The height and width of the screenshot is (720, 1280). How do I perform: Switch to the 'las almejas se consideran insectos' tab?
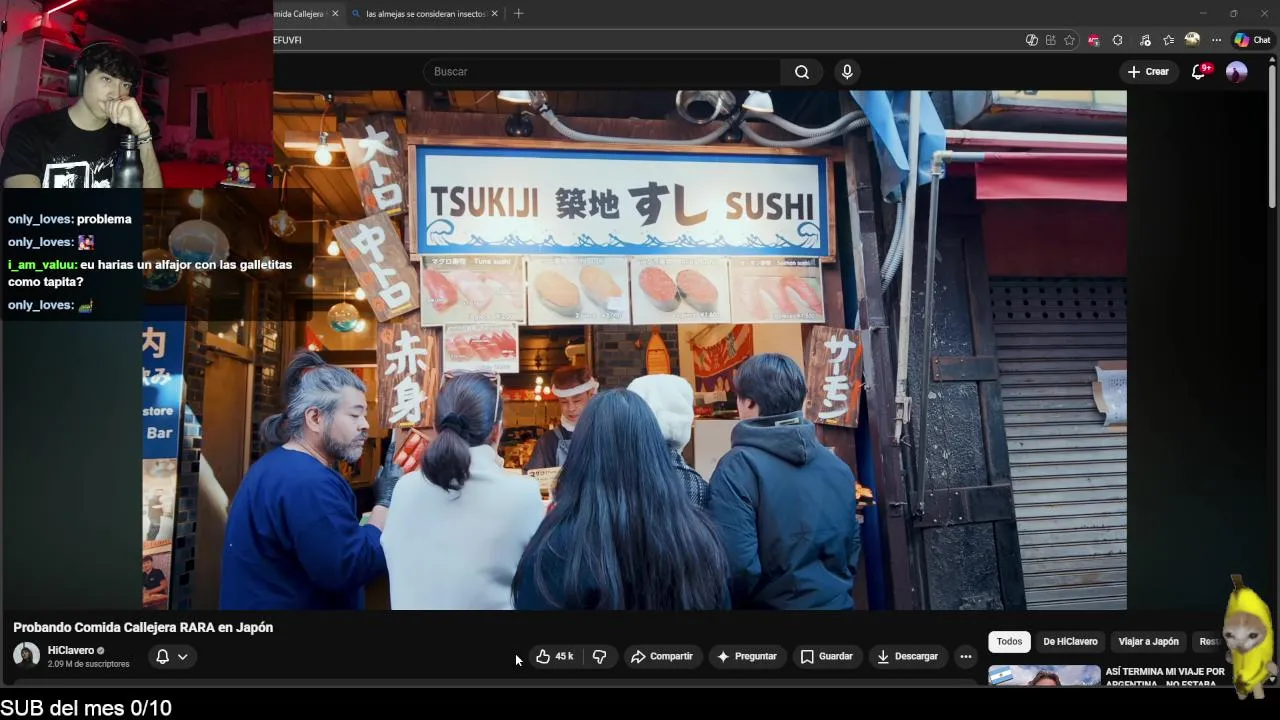coord(425,14)
